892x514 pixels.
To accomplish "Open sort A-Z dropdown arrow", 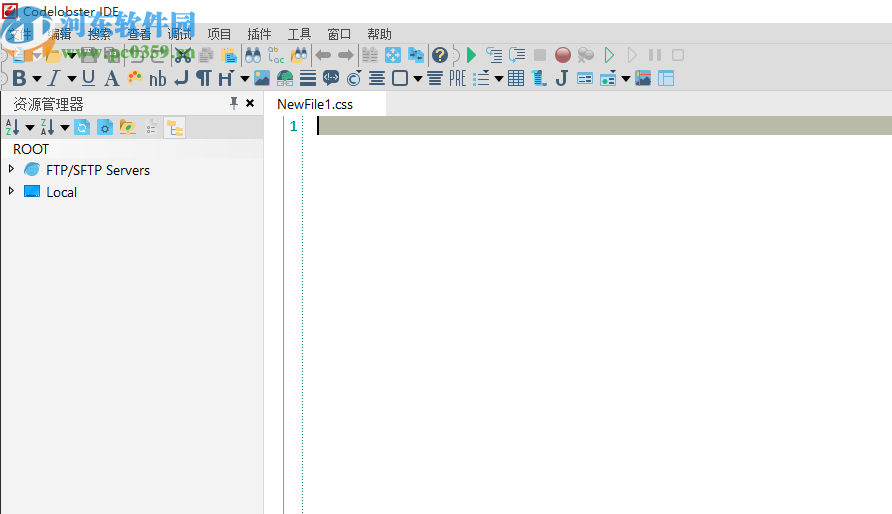I will click(x=30, y=128).
